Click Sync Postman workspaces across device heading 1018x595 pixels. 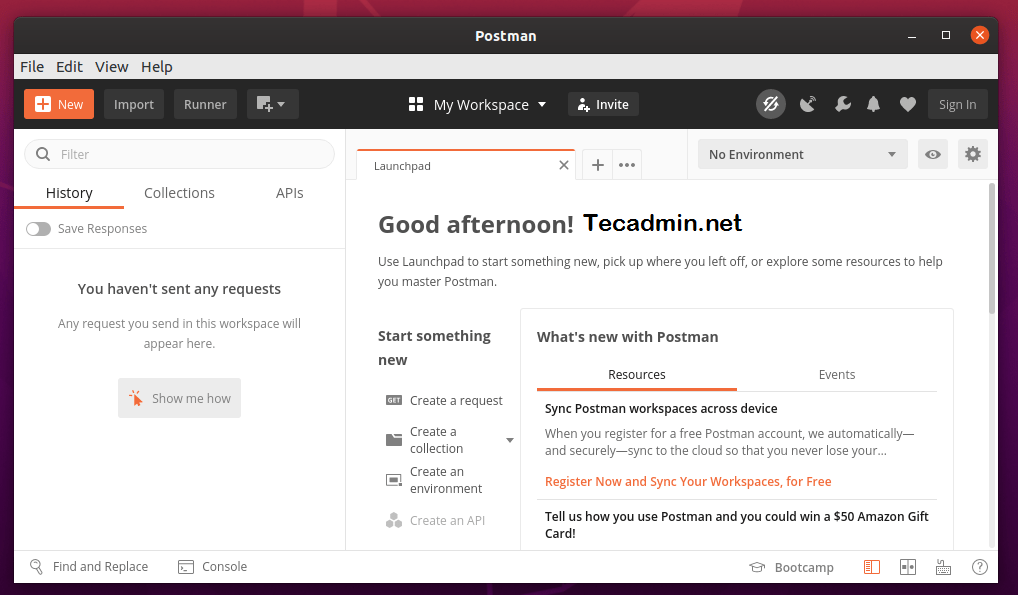point(661,409)
